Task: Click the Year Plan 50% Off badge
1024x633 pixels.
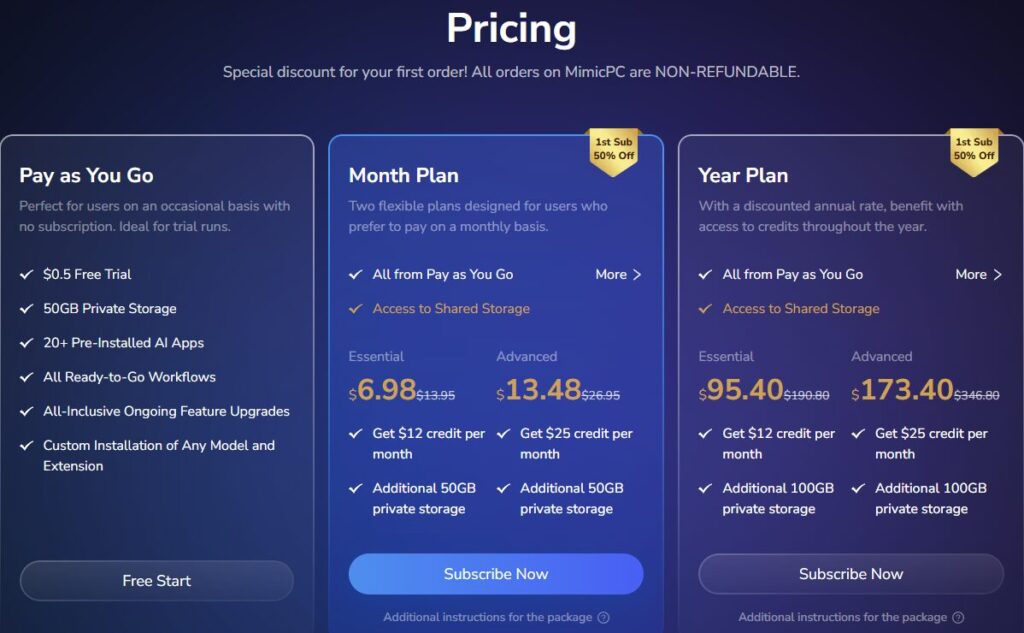Action: 974,151
